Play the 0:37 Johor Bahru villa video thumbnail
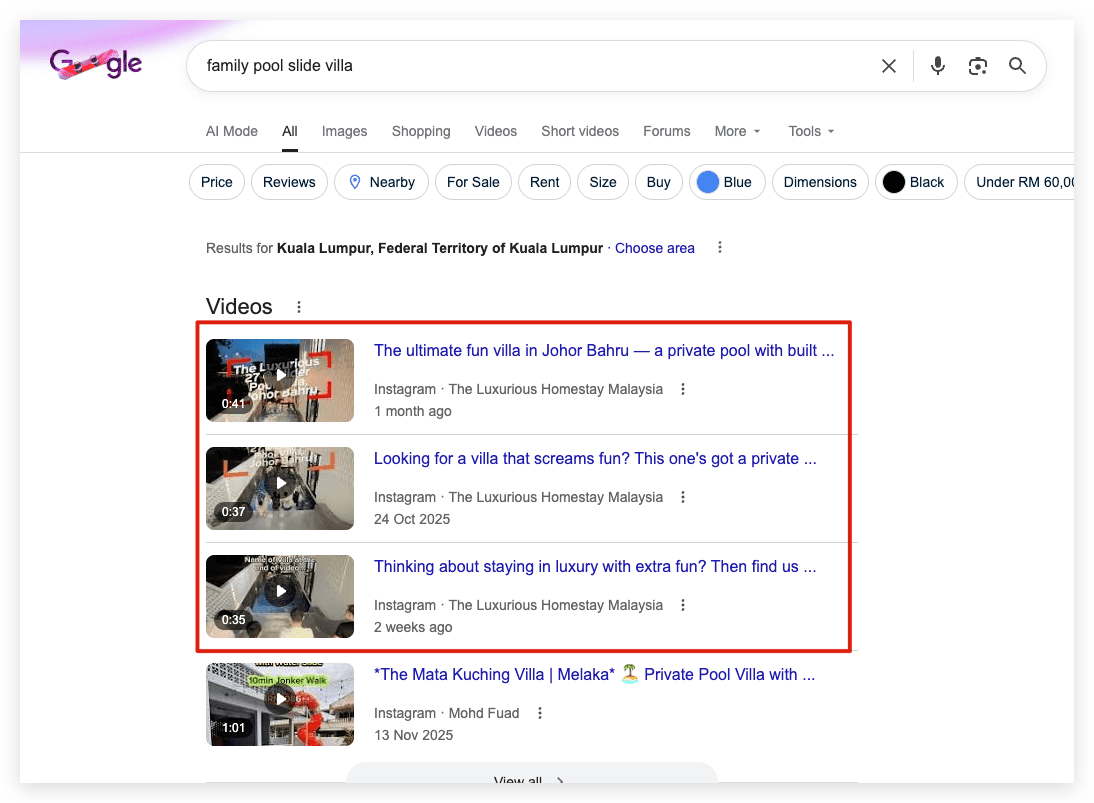This screenshot has width=1094, height=803. click(x=280, y=488)
